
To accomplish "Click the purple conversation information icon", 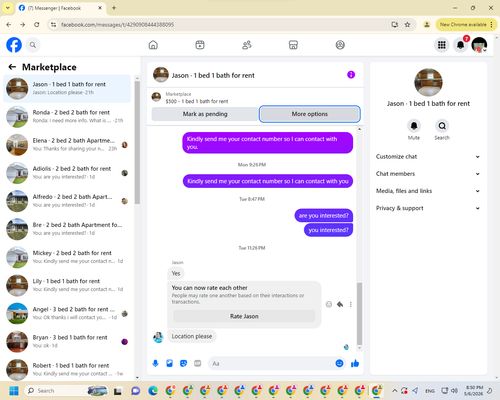I will (x=351, y=75).
